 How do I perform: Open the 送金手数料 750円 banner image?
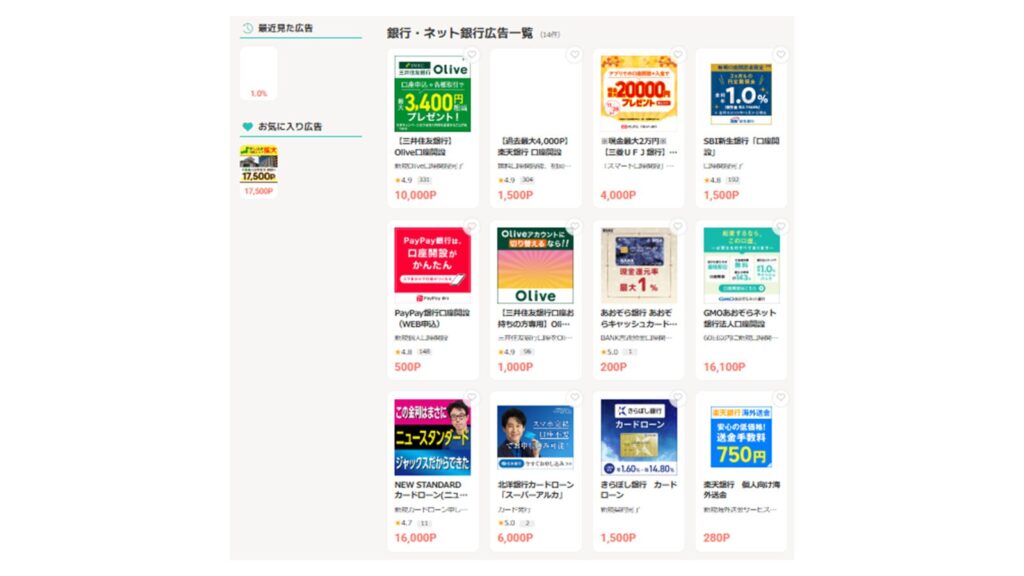click(741, 437)
